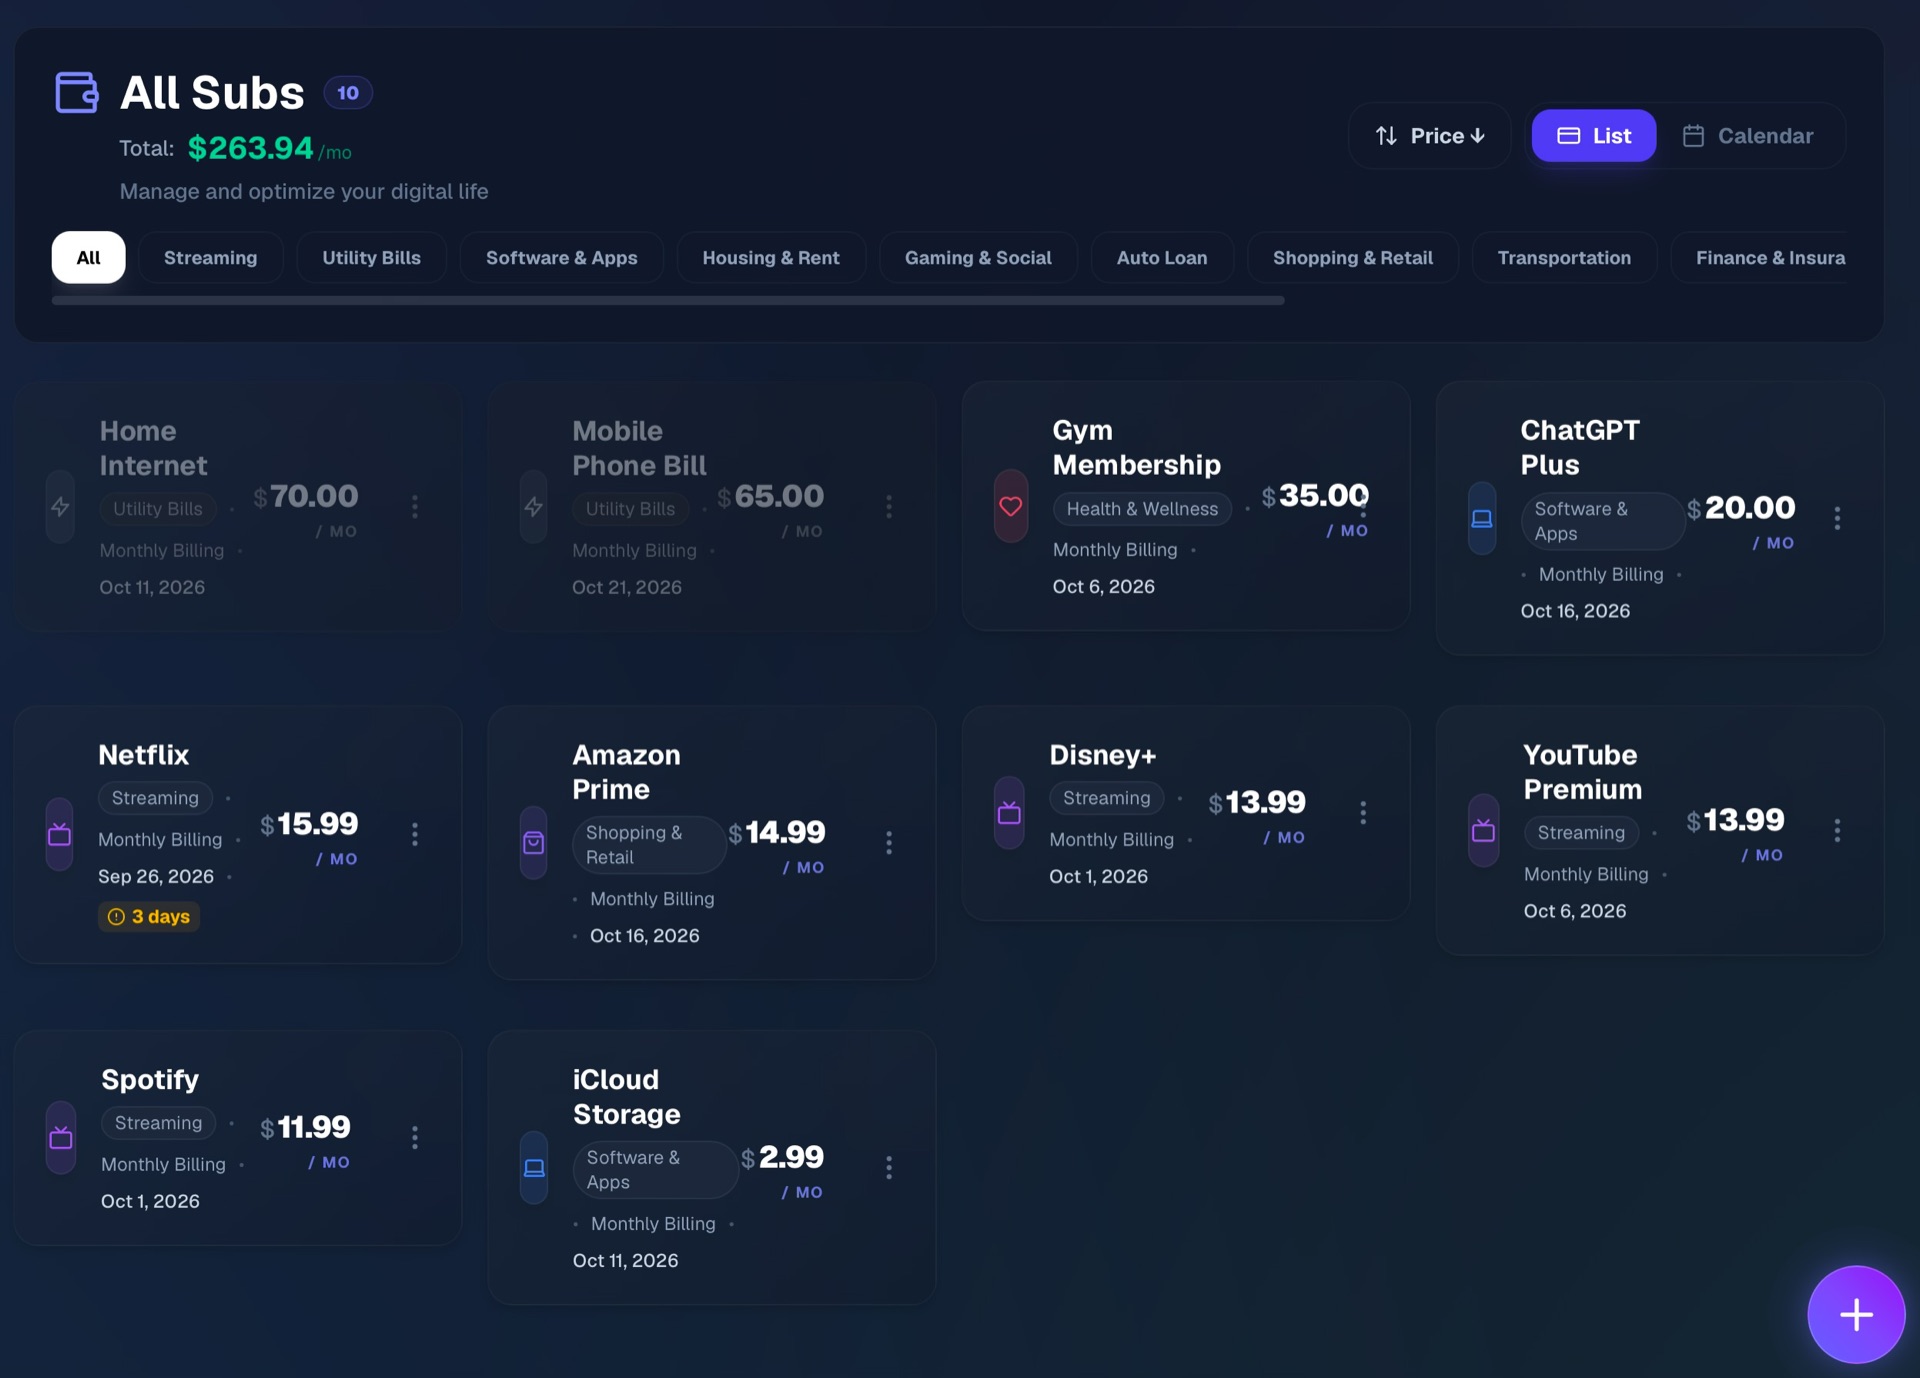
Task: Switch to List view
Action: click(x=1594, y=136)
